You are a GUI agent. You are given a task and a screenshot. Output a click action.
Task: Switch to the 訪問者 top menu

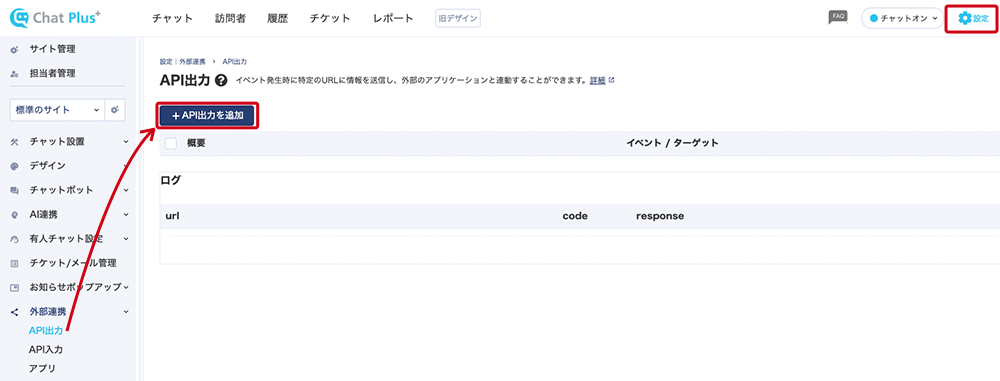tap(230, 19)
